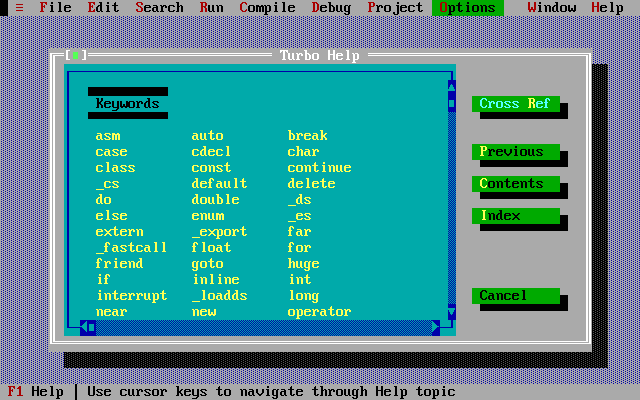Follow the inline keyword link
Viewport: 640px width, 400px height.
216,279
